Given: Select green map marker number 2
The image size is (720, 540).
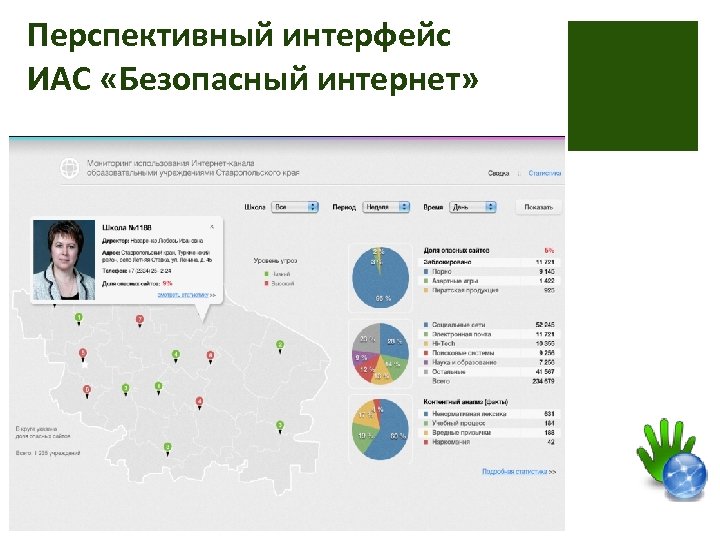Looking at the screenshot, I should click(x=280, y=346).
